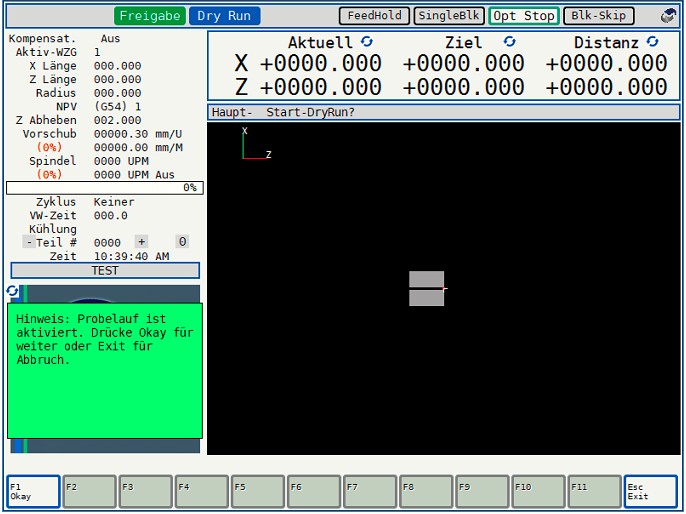686x514 pixels.
Task: Click the F7 softkey
Action: pyautogui.click(x=370, y=492)
